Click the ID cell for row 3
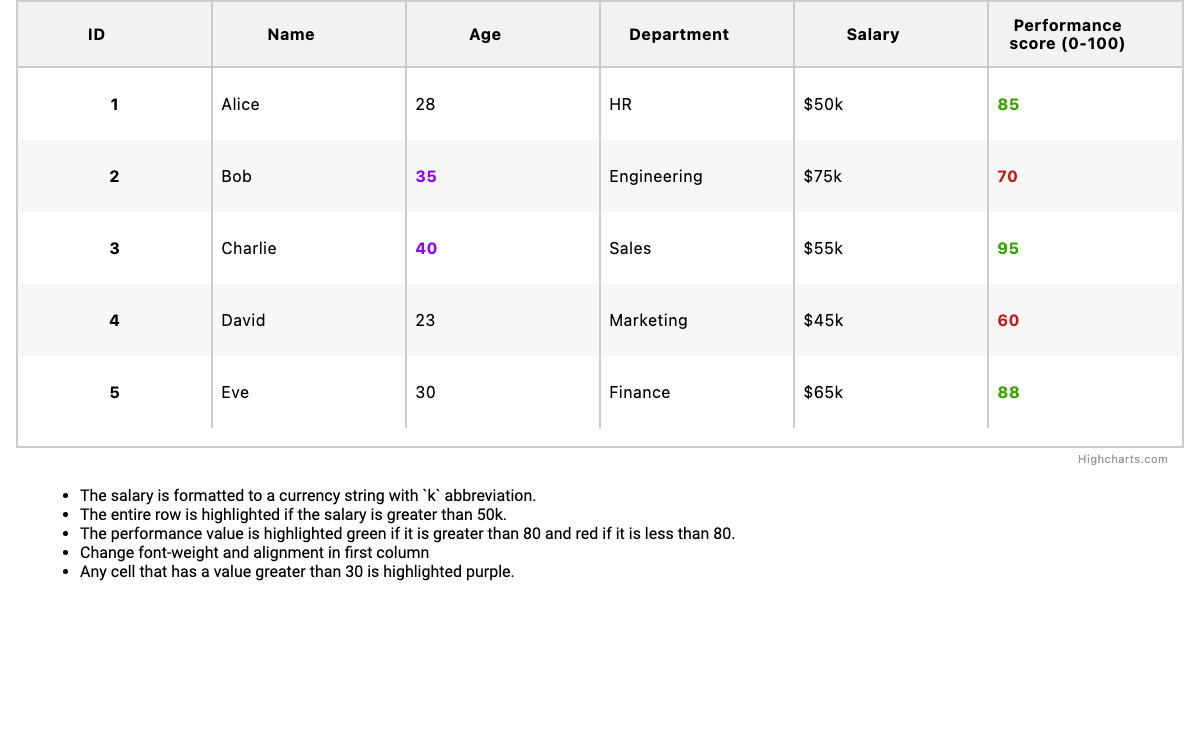This screenshot has width=1200, height=756. pyautogui.click(x=114, y=249)
